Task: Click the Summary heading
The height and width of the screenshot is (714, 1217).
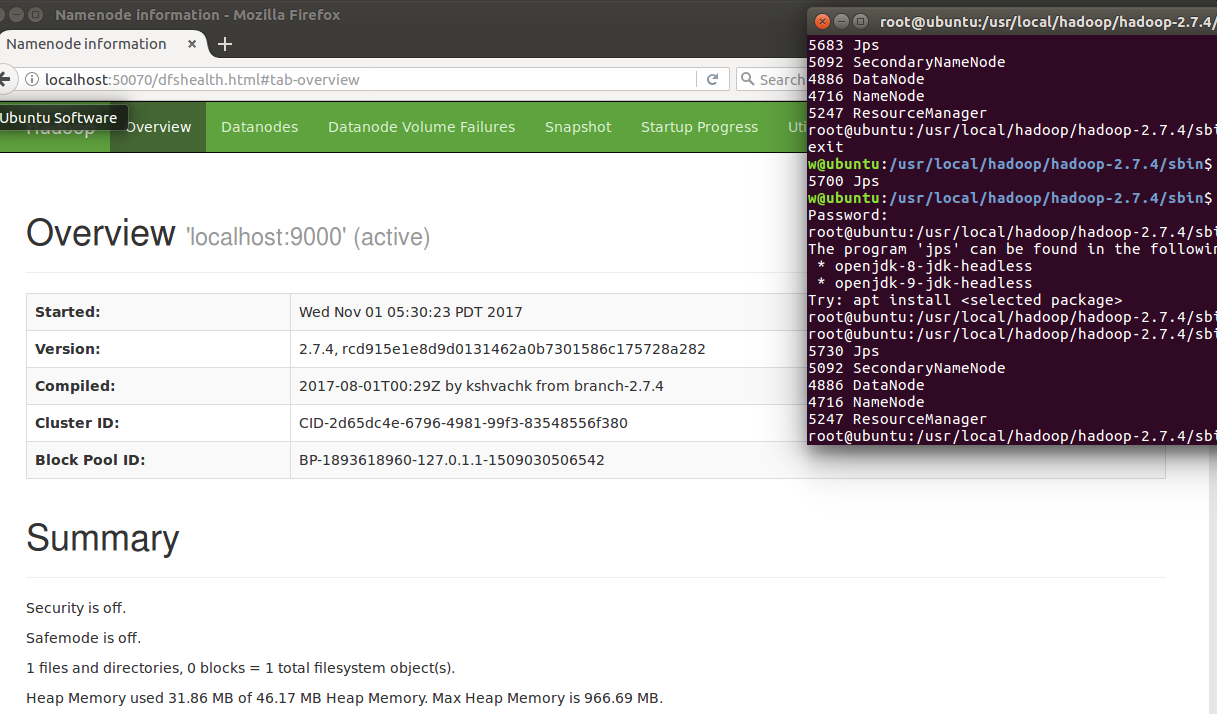Action: pyautogui.click(x=102, y=538)
